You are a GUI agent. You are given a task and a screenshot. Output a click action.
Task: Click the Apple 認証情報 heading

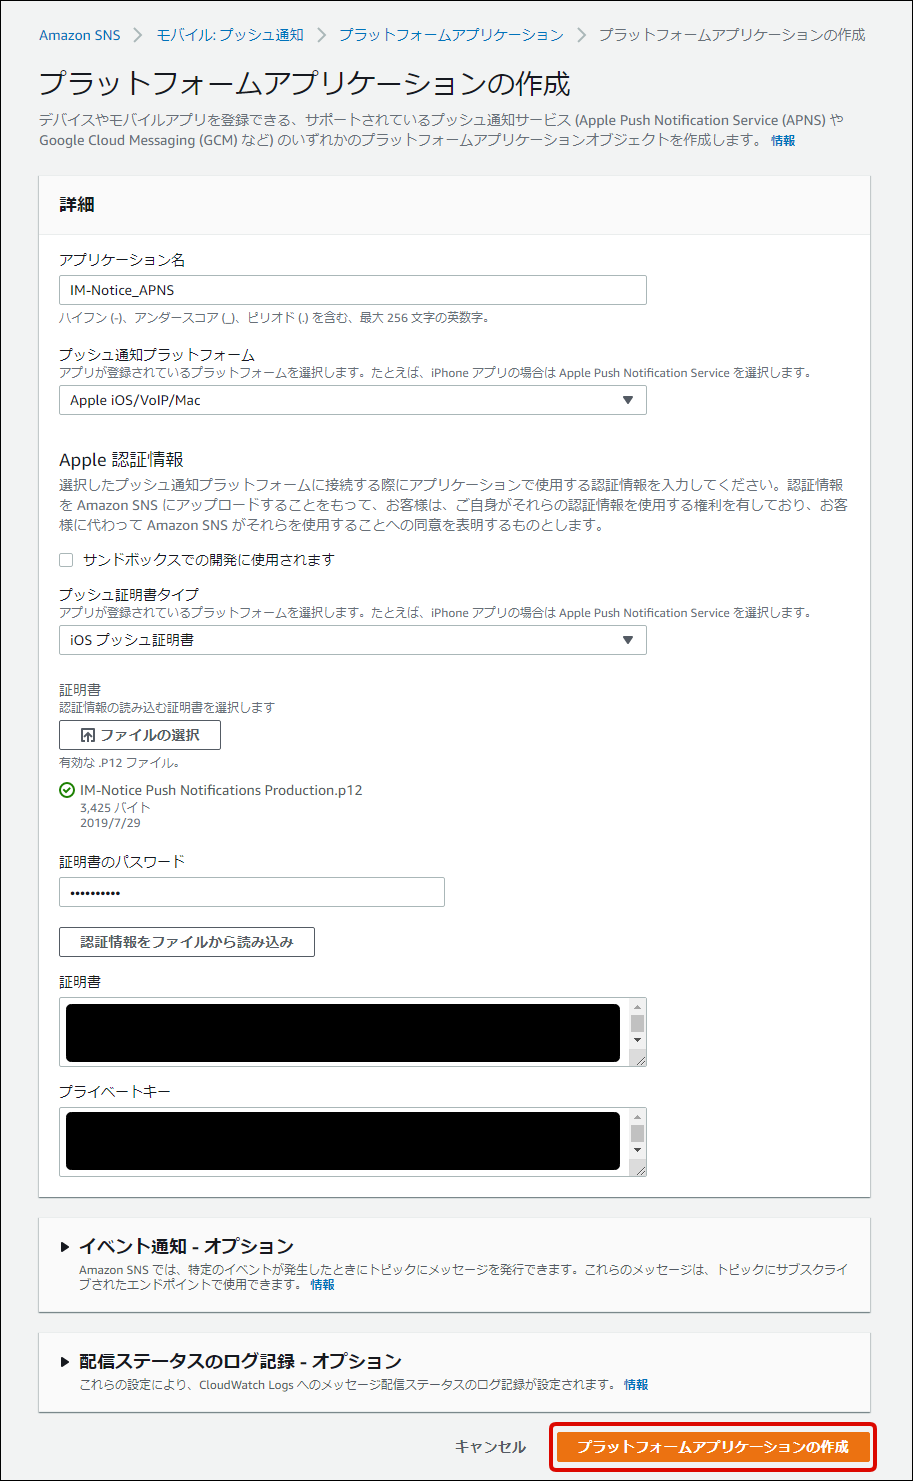point(121,460)
